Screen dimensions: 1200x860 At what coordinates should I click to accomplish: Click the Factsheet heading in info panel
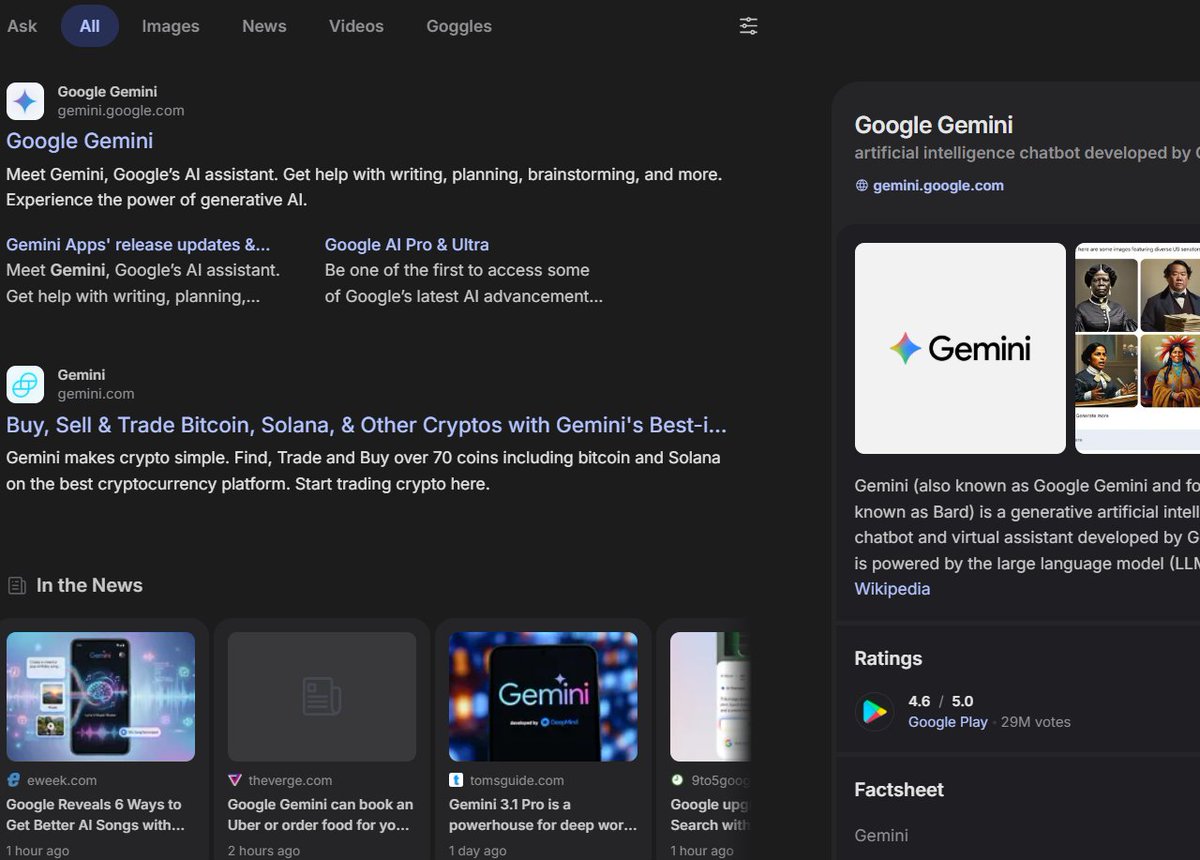899,789
